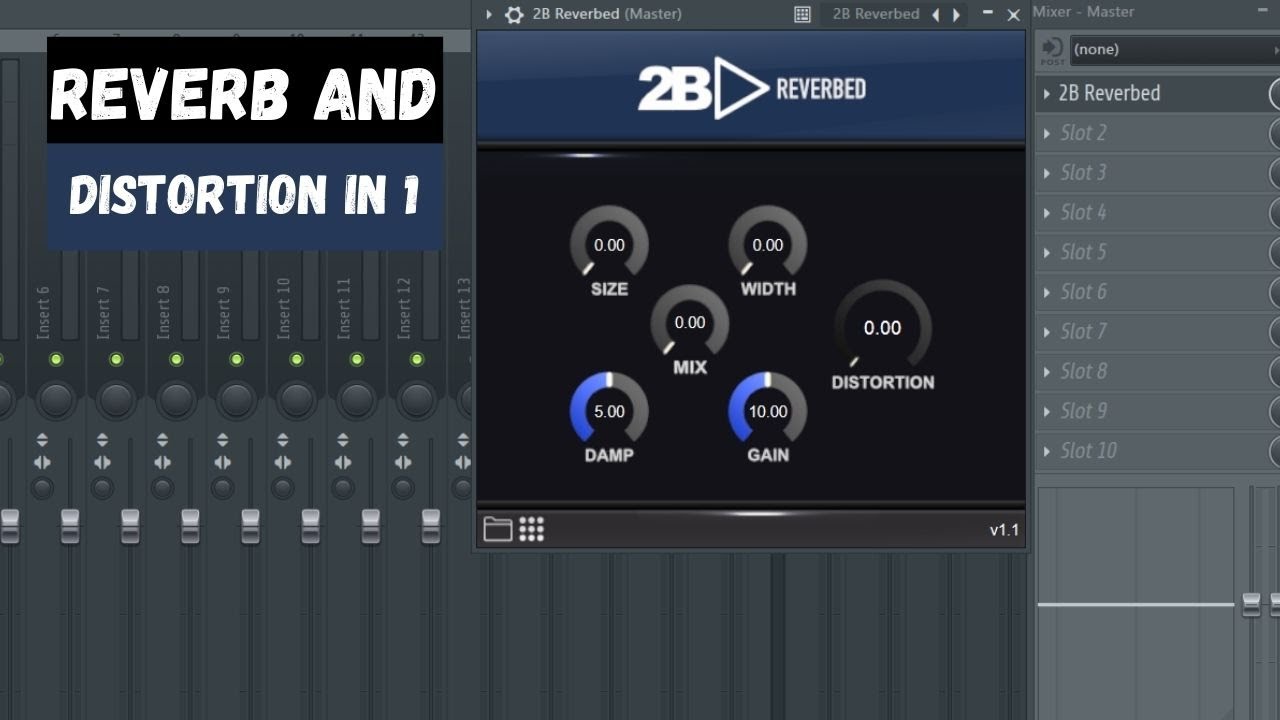Click the folder icon in 2B Reverbed footer
Screen dimensions: 1280x720
[x=498, y=529]
